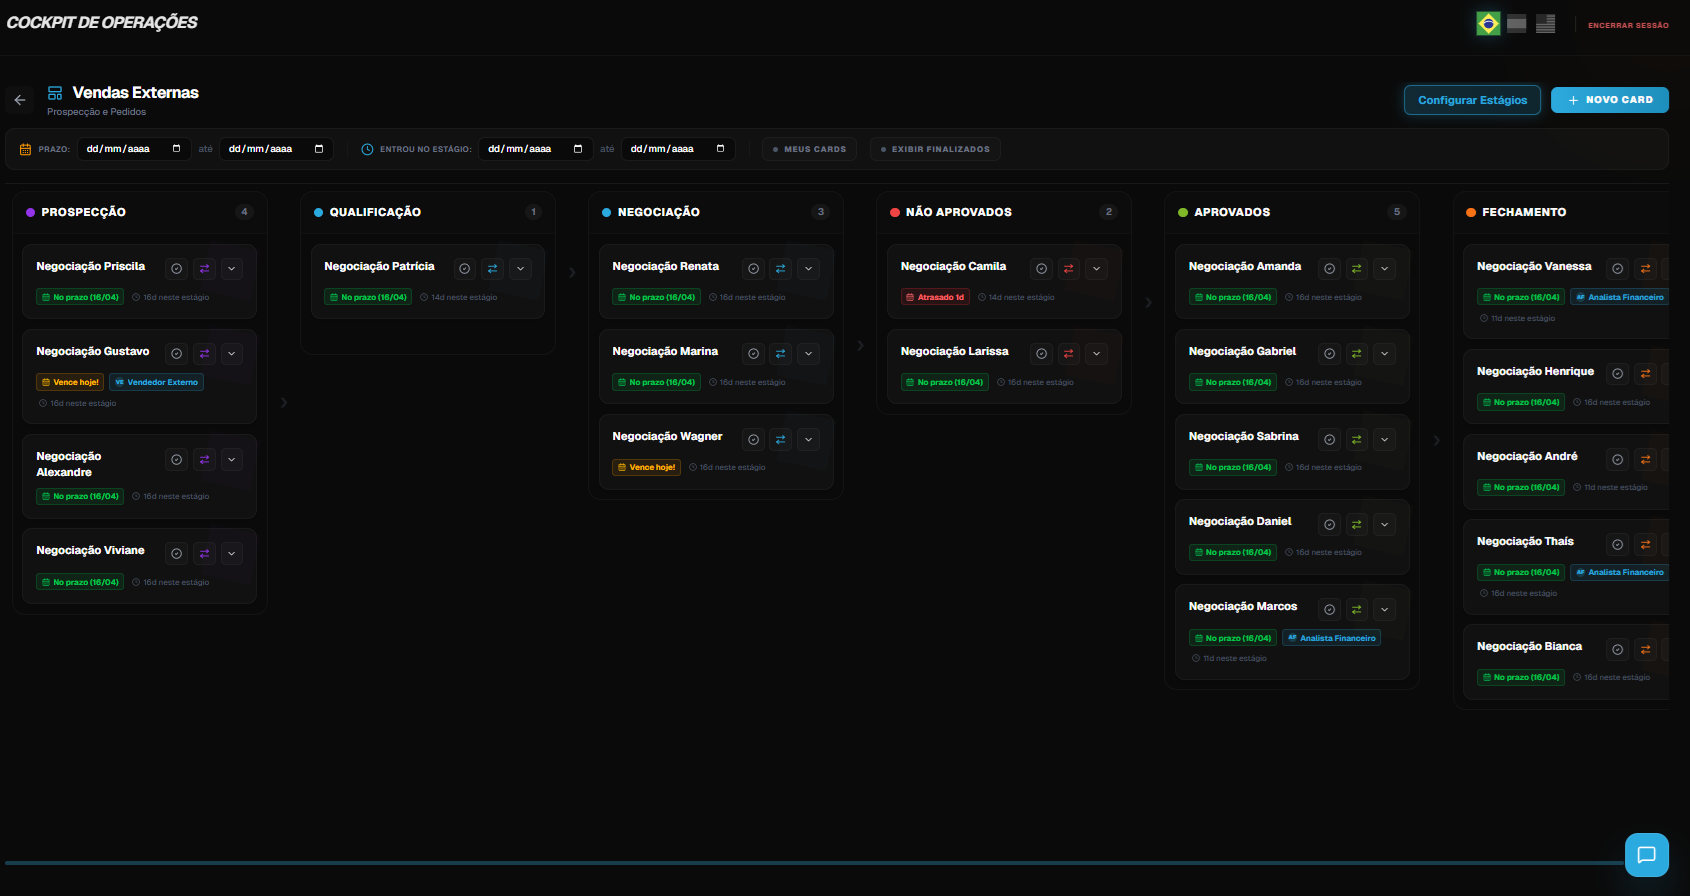1690x896 pixels.
Task: Click the Vendedor Externo tag on Gustavo card
Action: (x=156, y=382)
